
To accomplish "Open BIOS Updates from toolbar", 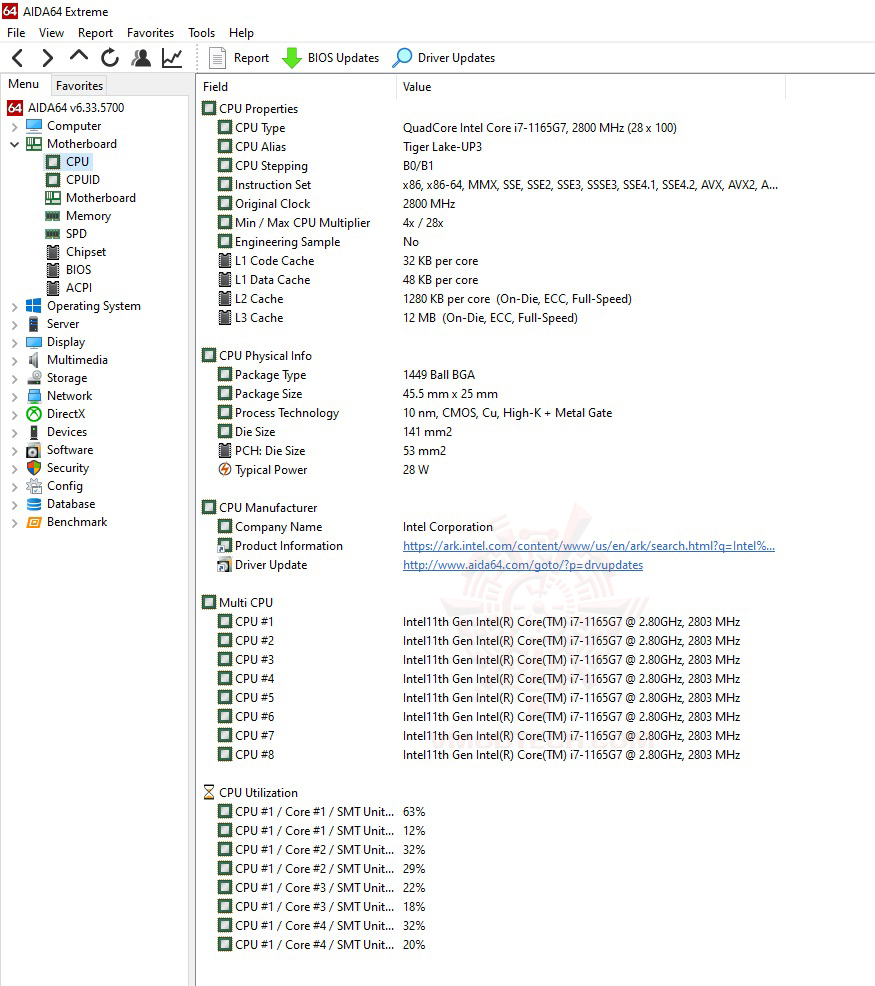I will (x=331, y=58).
